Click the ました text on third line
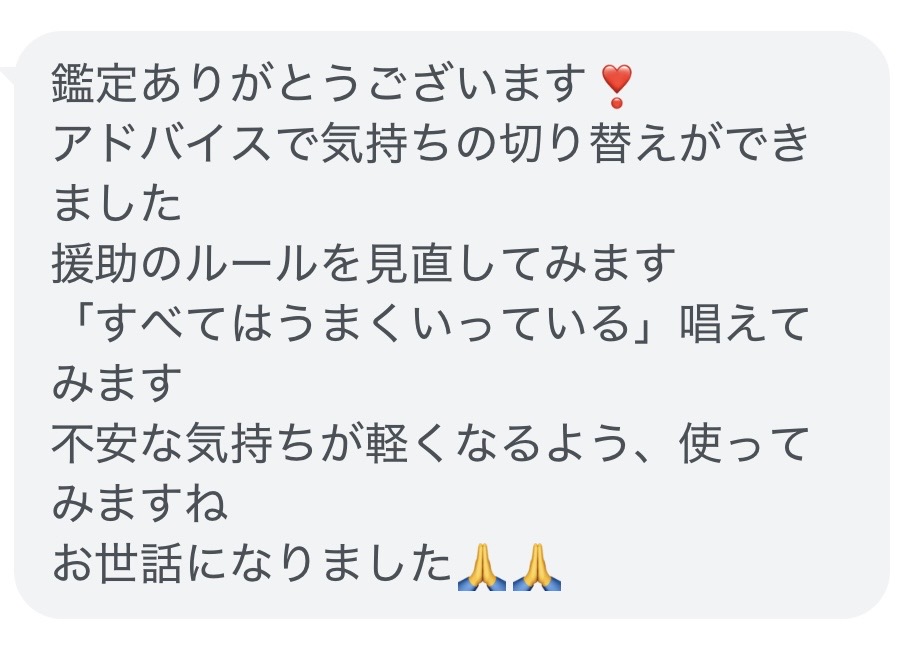Viewport: 907px width, 654px height. coord(117,204)
